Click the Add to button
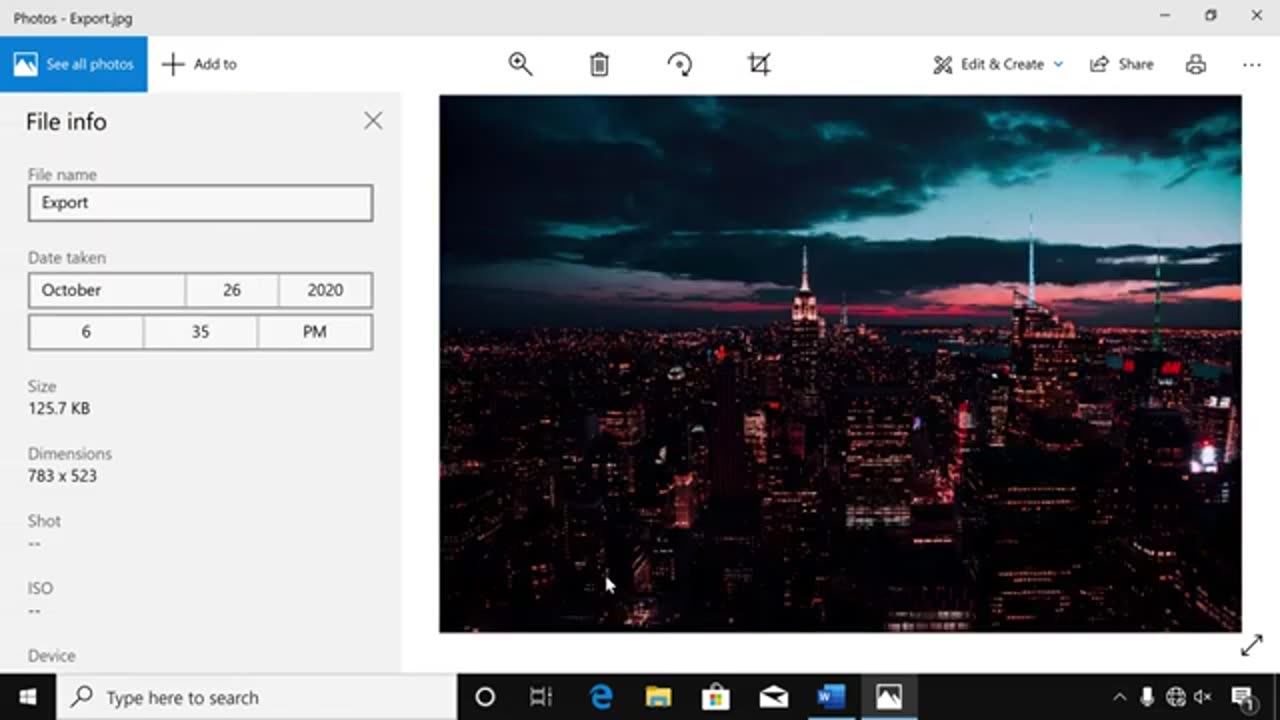This screenshot has height=720, width=1280. pyautogui.click(x=199, y=64)
